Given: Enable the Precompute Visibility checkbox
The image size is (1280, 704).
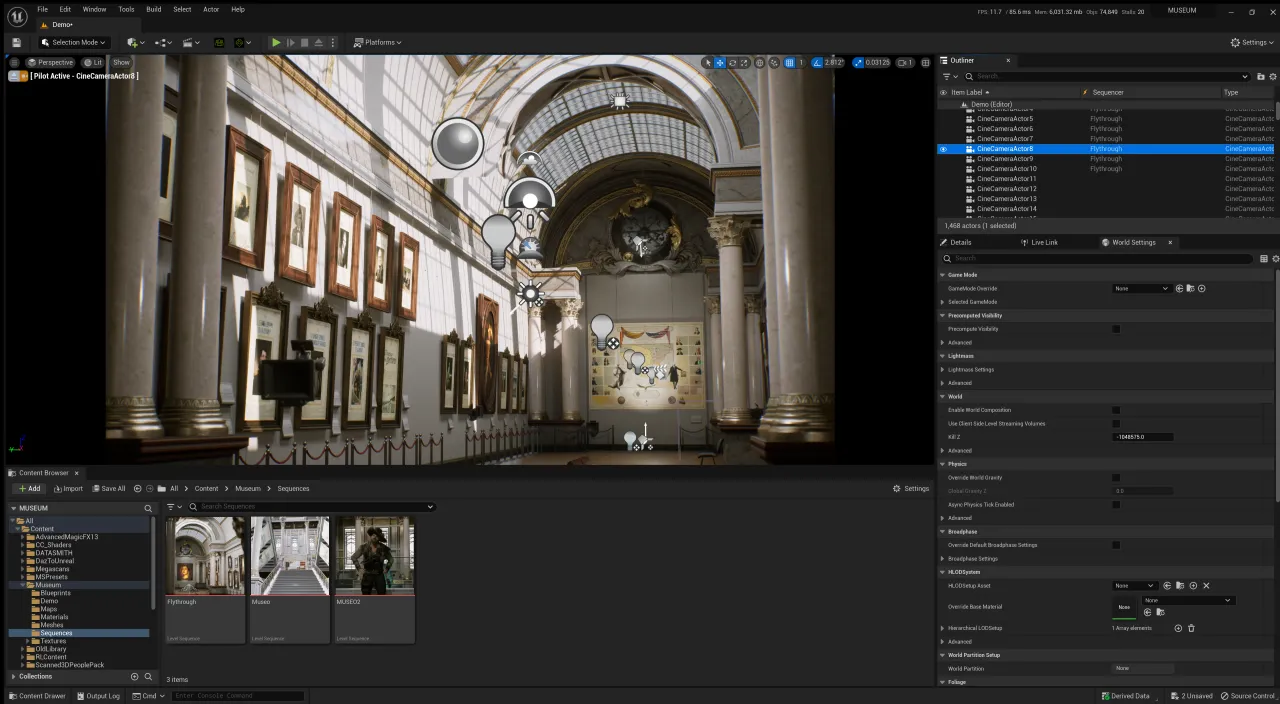Looking at the screenshot, I should tap(1116, 329).
